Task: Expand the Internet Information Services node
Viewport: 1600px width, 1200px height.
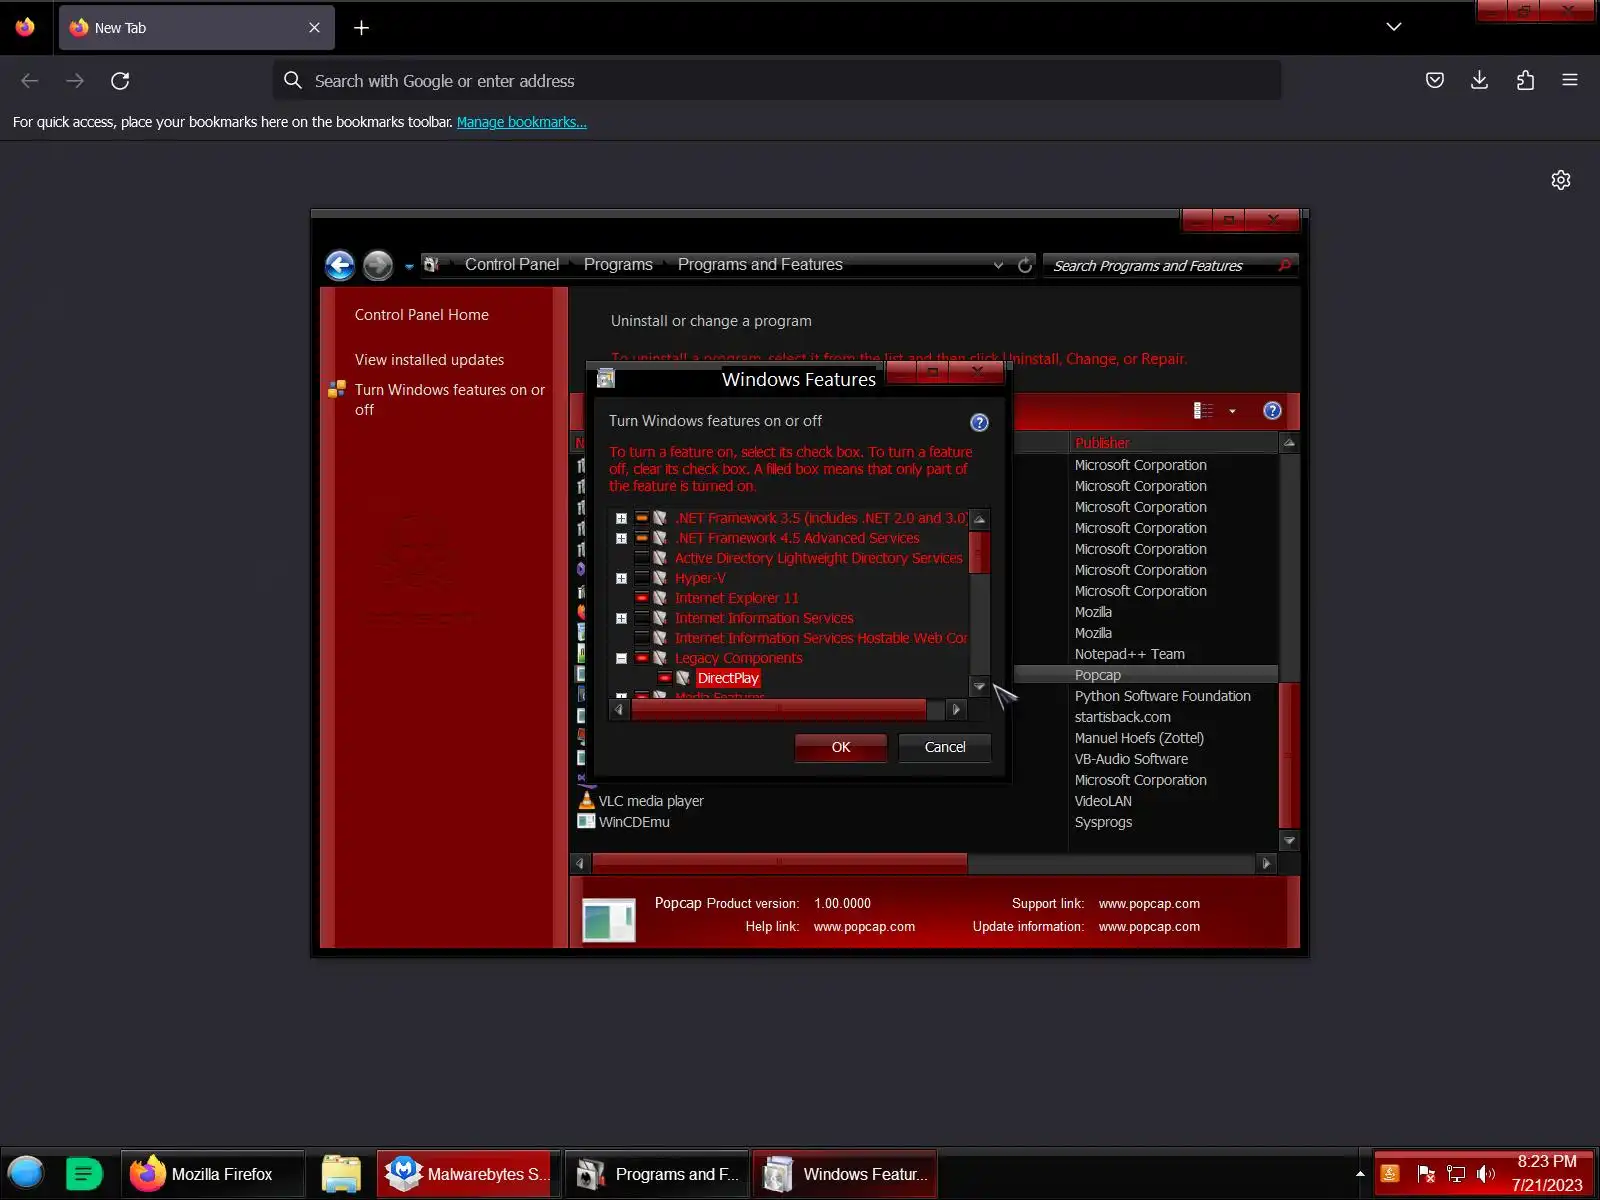Action: click(x=621, y=618)
